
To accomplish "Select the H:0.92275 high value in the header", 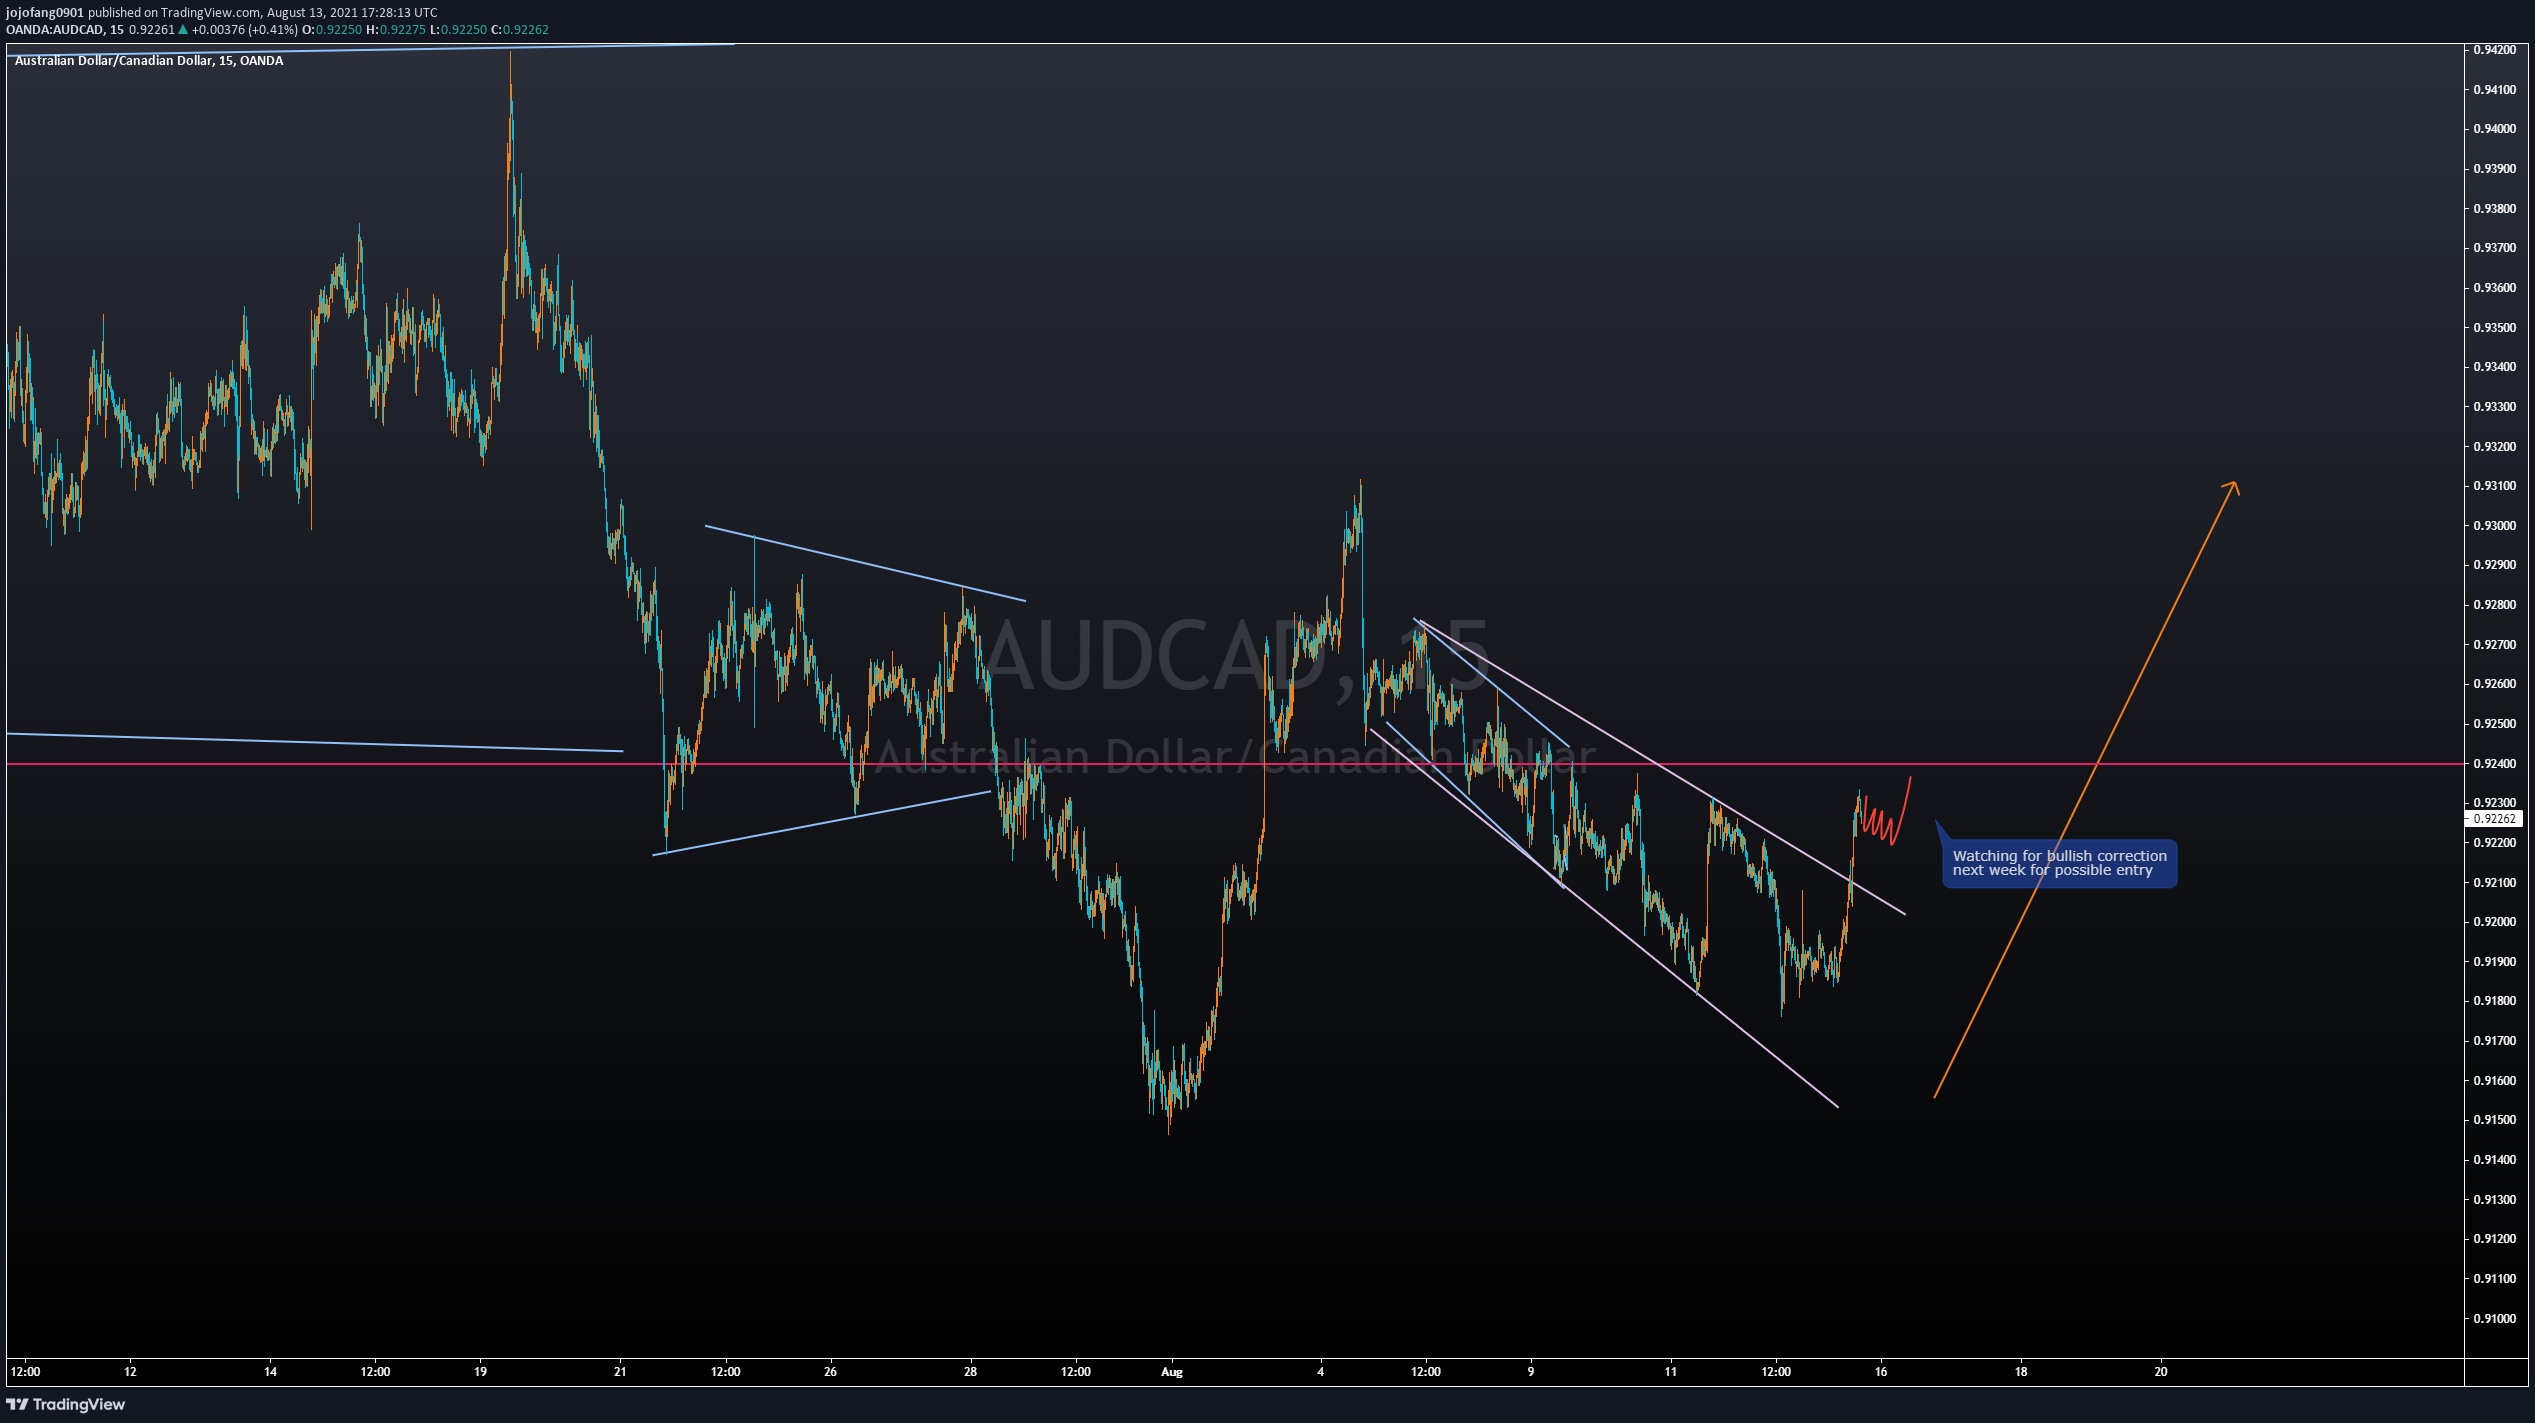I will point(397,30).
